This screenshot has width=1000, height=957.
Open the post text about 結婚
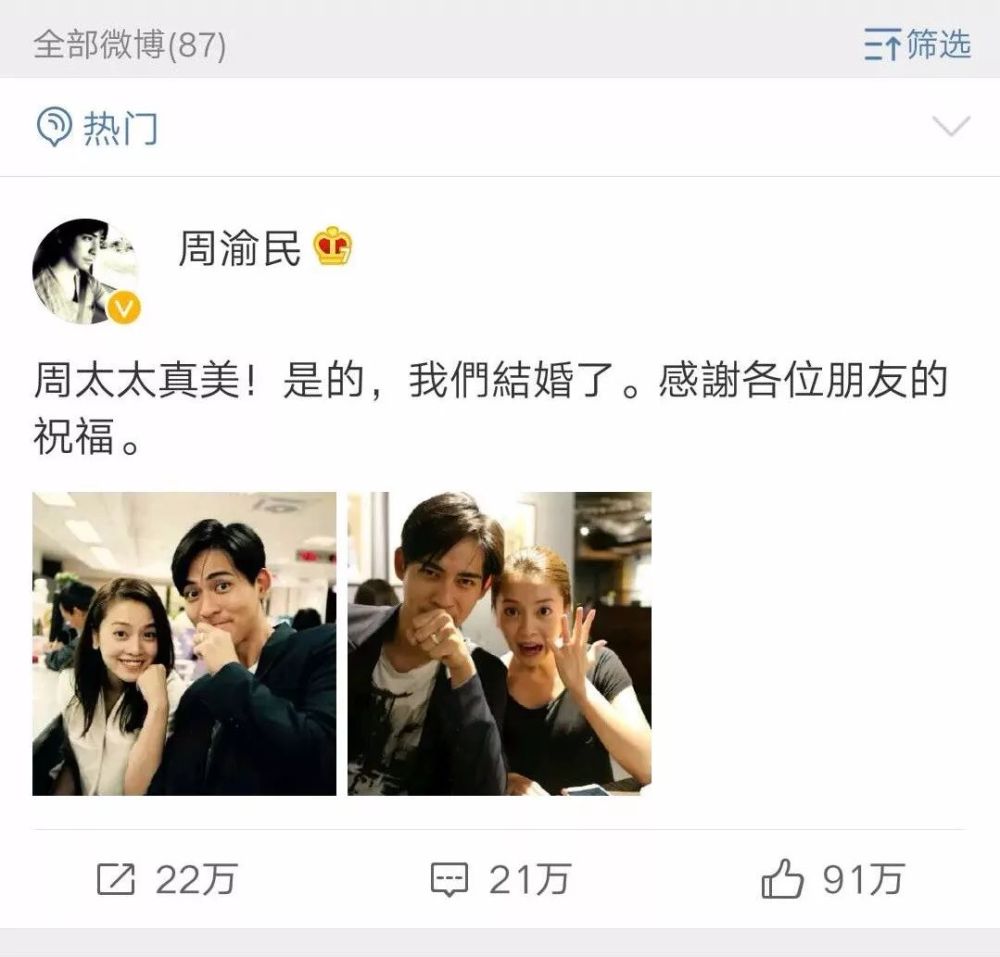(490, 408)
